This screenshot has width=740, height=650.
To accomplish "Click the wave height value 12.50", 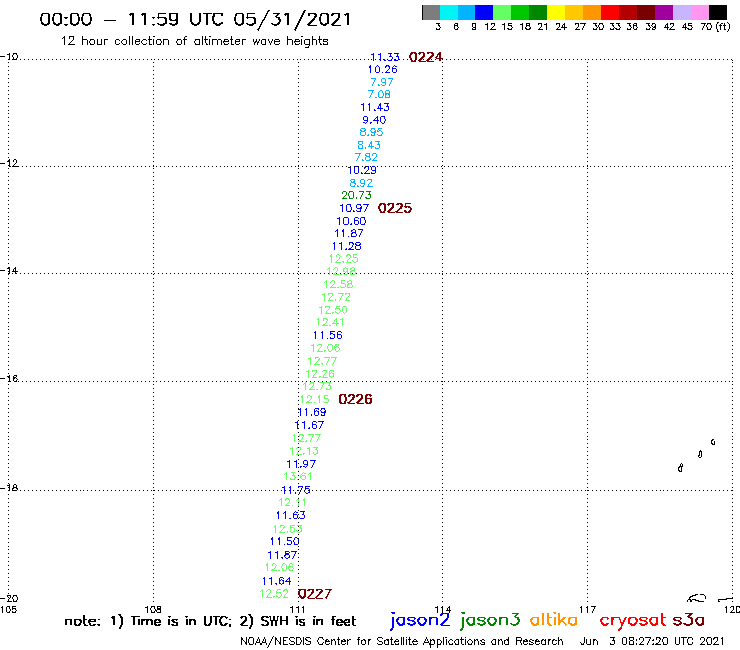I will click(333, 310).
